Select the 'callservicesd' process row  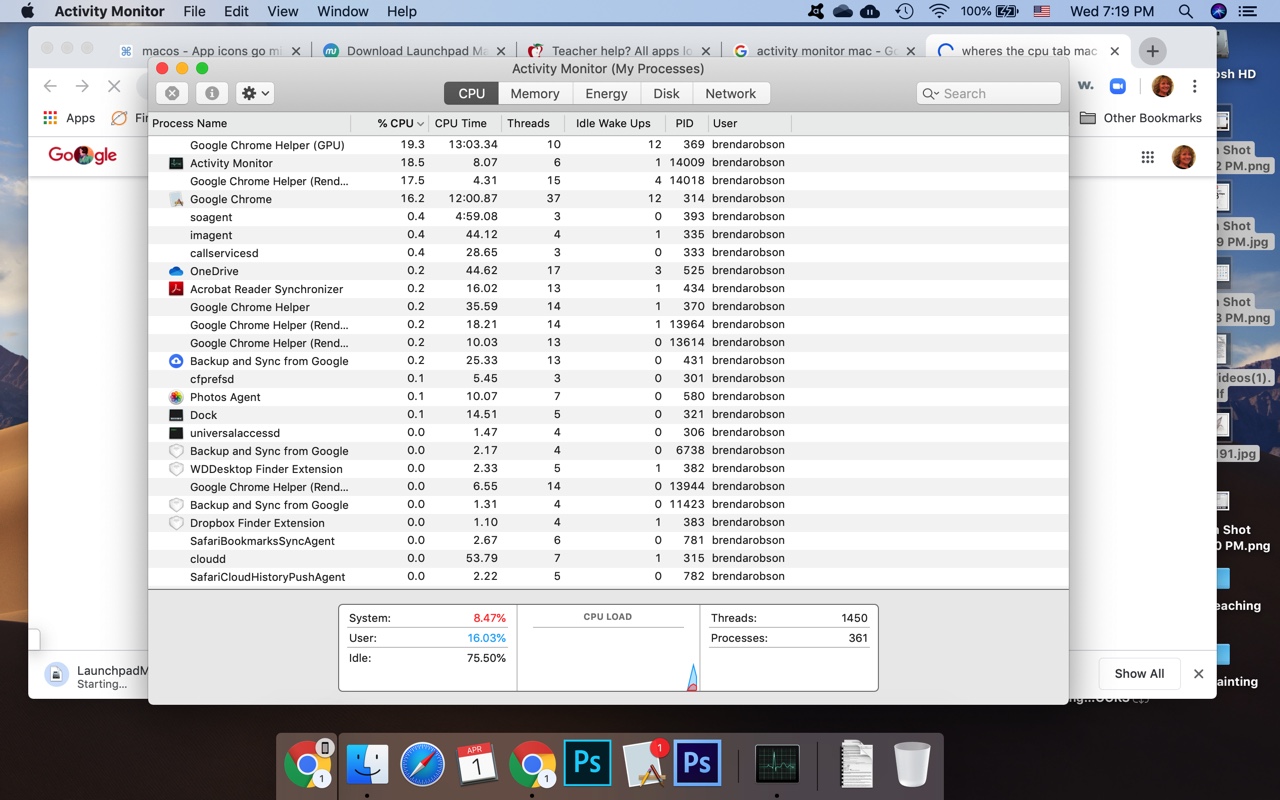click(x=608, y=253)
